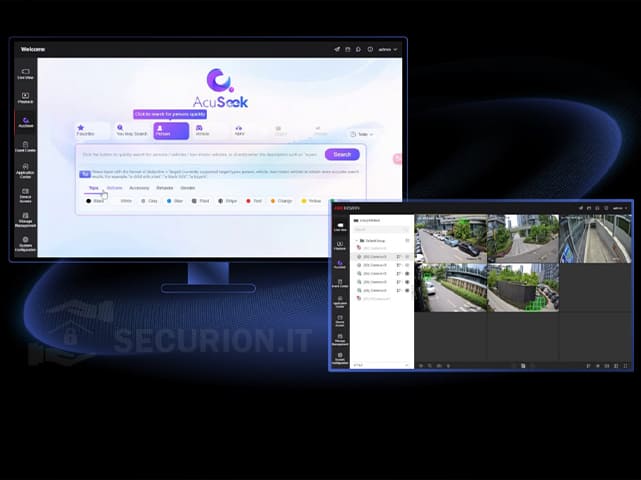Open Device Access in the camera window sidebar
This screenshot has width=641, height=480.
(340, 321)
